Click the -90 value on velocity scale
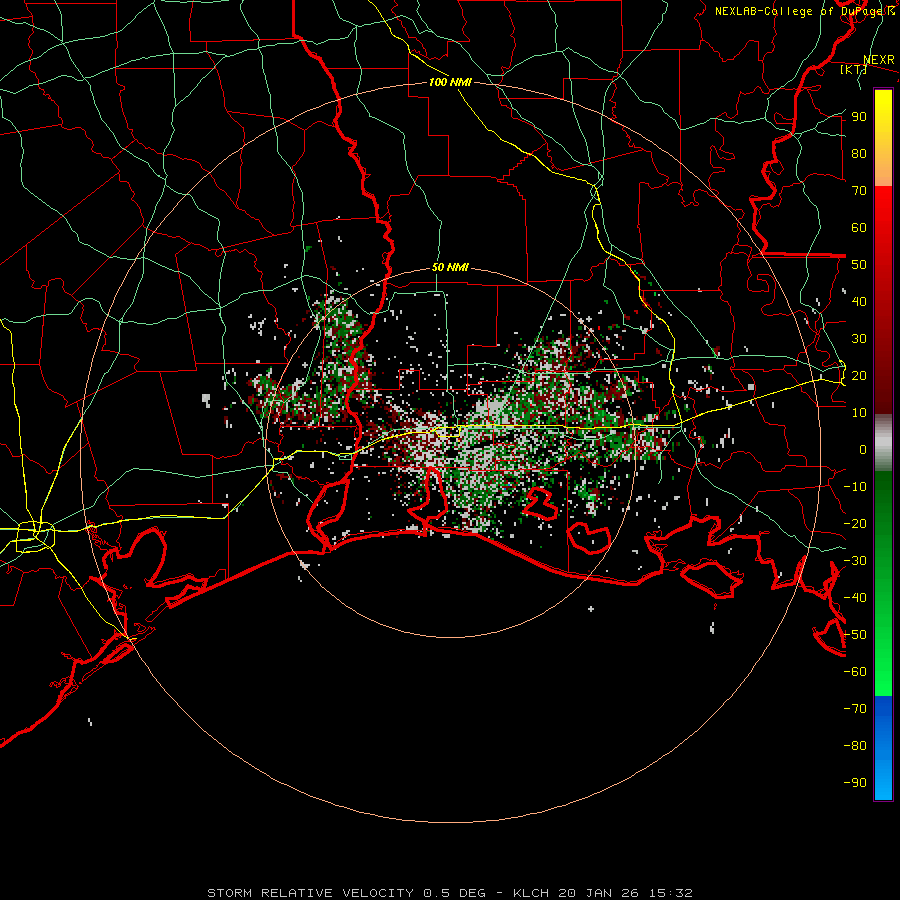The image size is (900, 900). point(855,783)
